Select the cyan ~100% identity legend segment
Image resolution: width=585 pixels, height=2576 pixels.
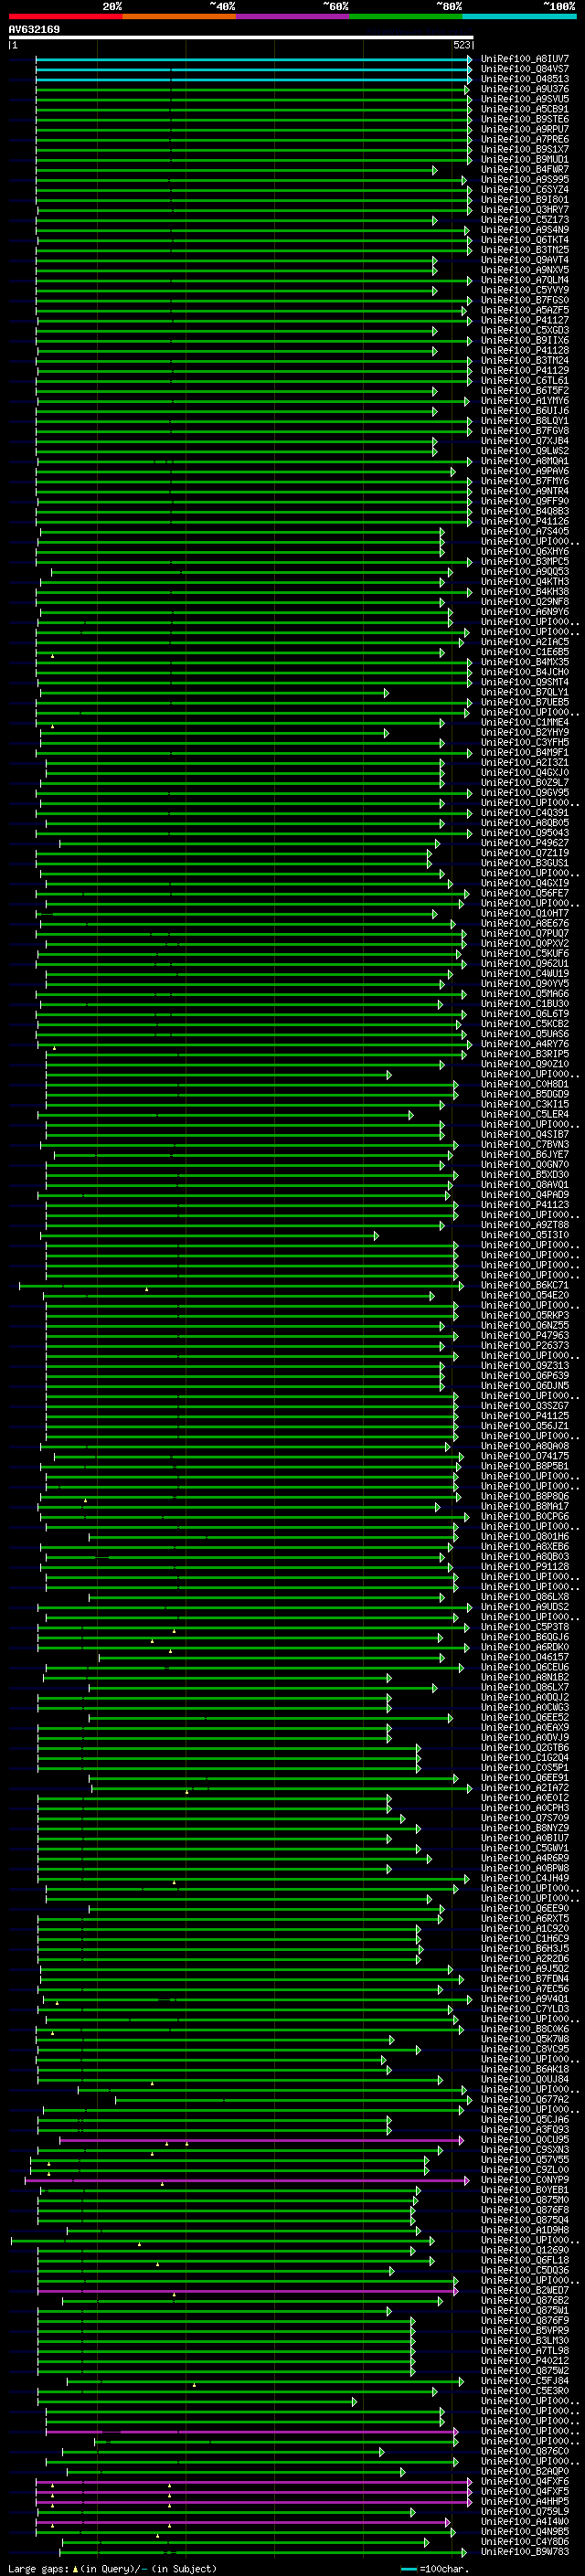tap(520, 16)
